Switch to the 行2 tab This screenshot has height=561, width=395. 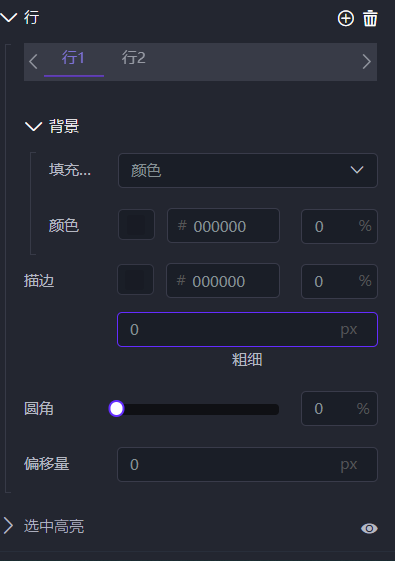pyautogui.click(x=133, y=58)
